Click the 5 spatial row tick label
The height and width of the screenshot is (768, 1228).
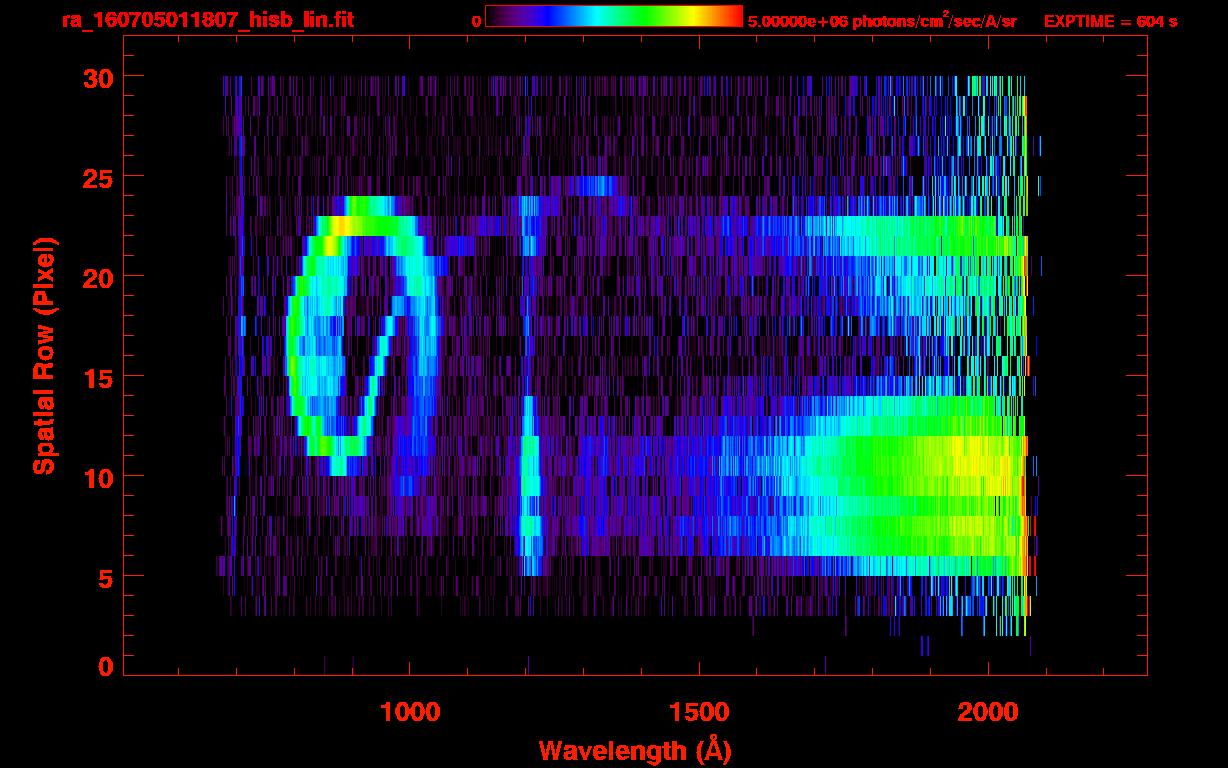click(x=104, y=577)
